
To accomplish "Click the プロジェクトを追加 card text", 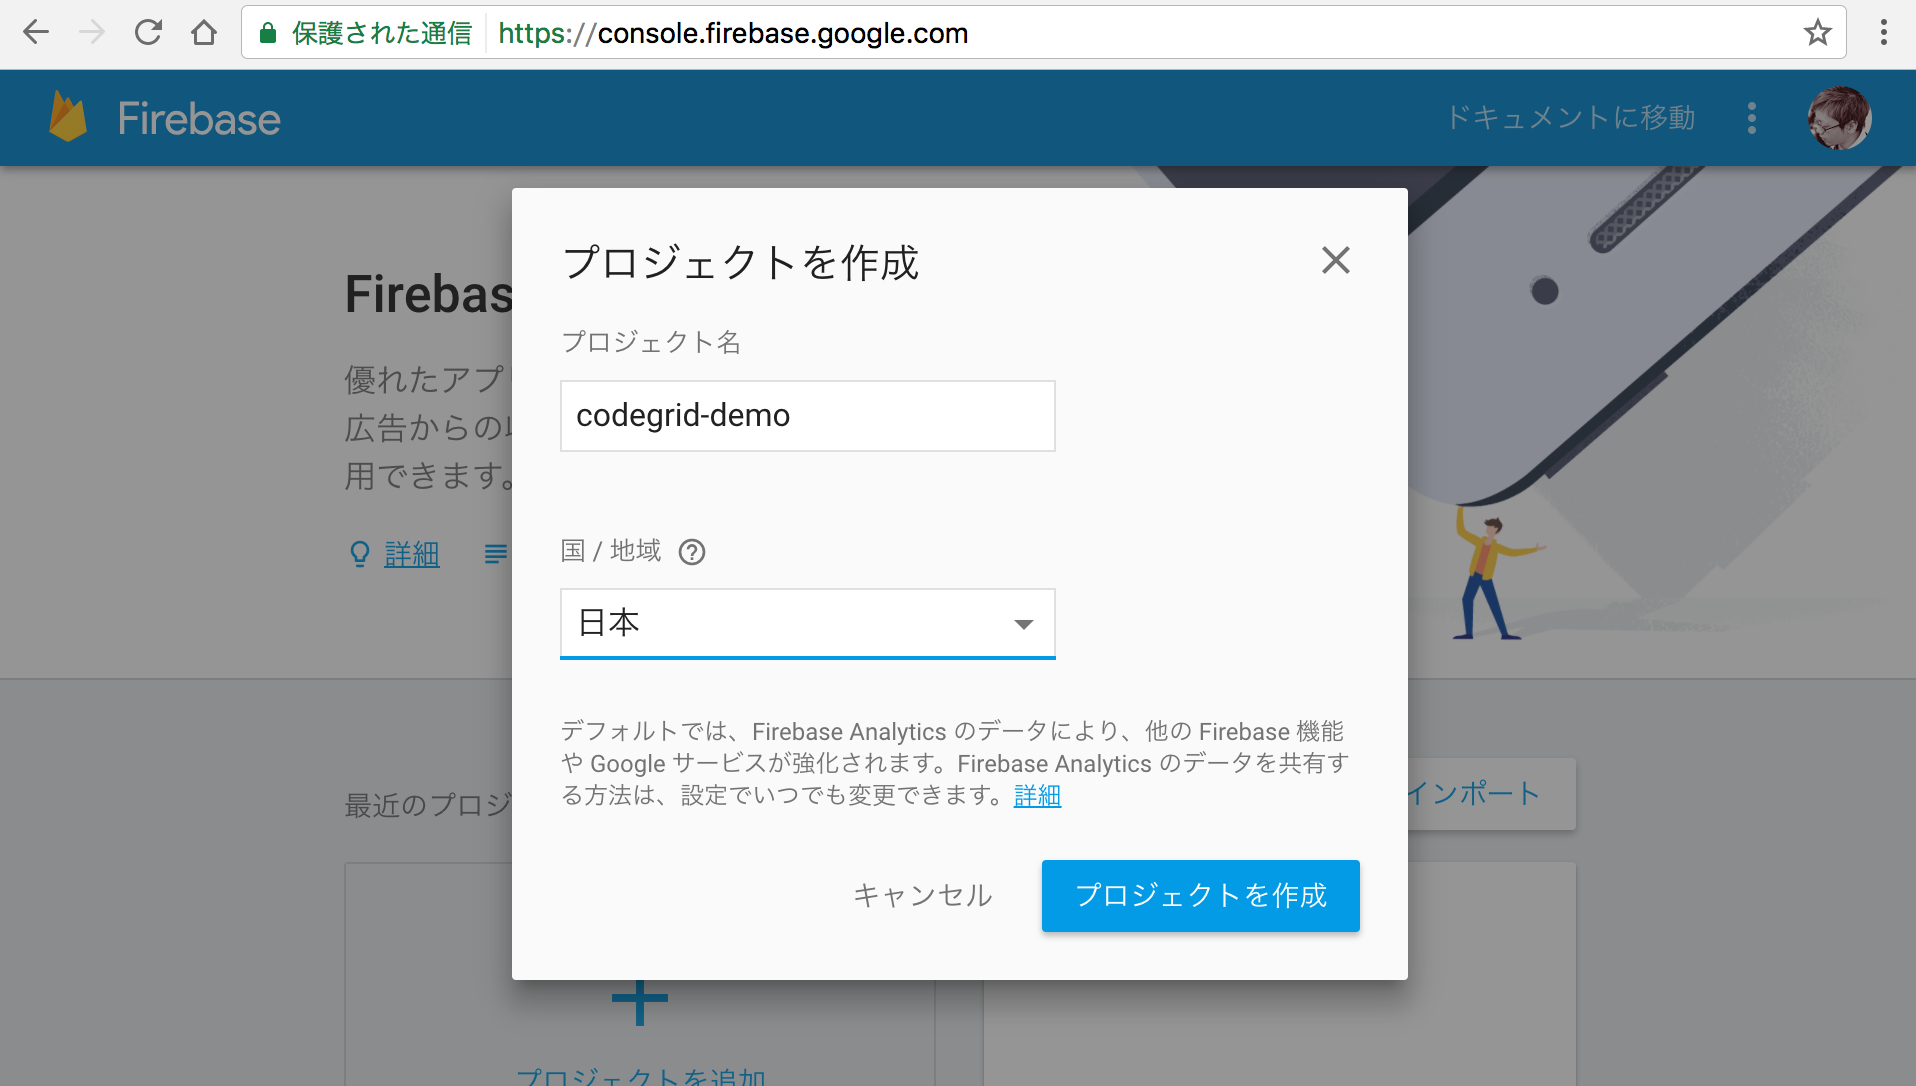I will point(641,1076).
